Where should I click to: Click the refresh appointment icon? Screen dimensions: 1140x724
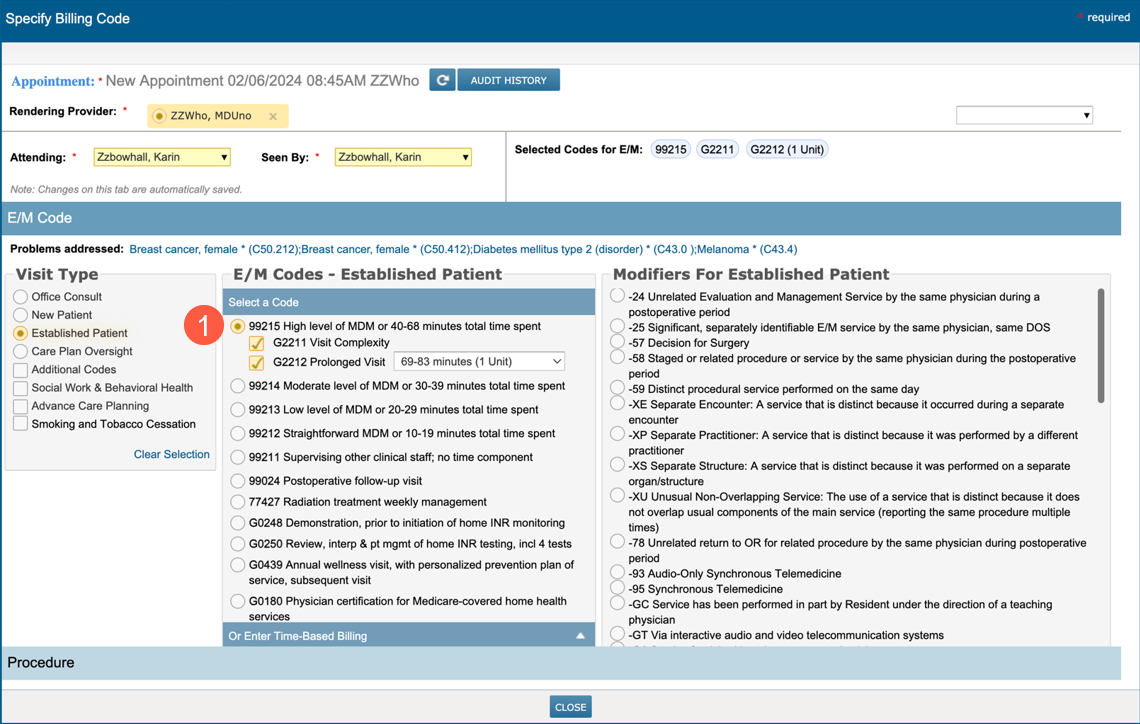pyautogui.click(x=442, y=80)
